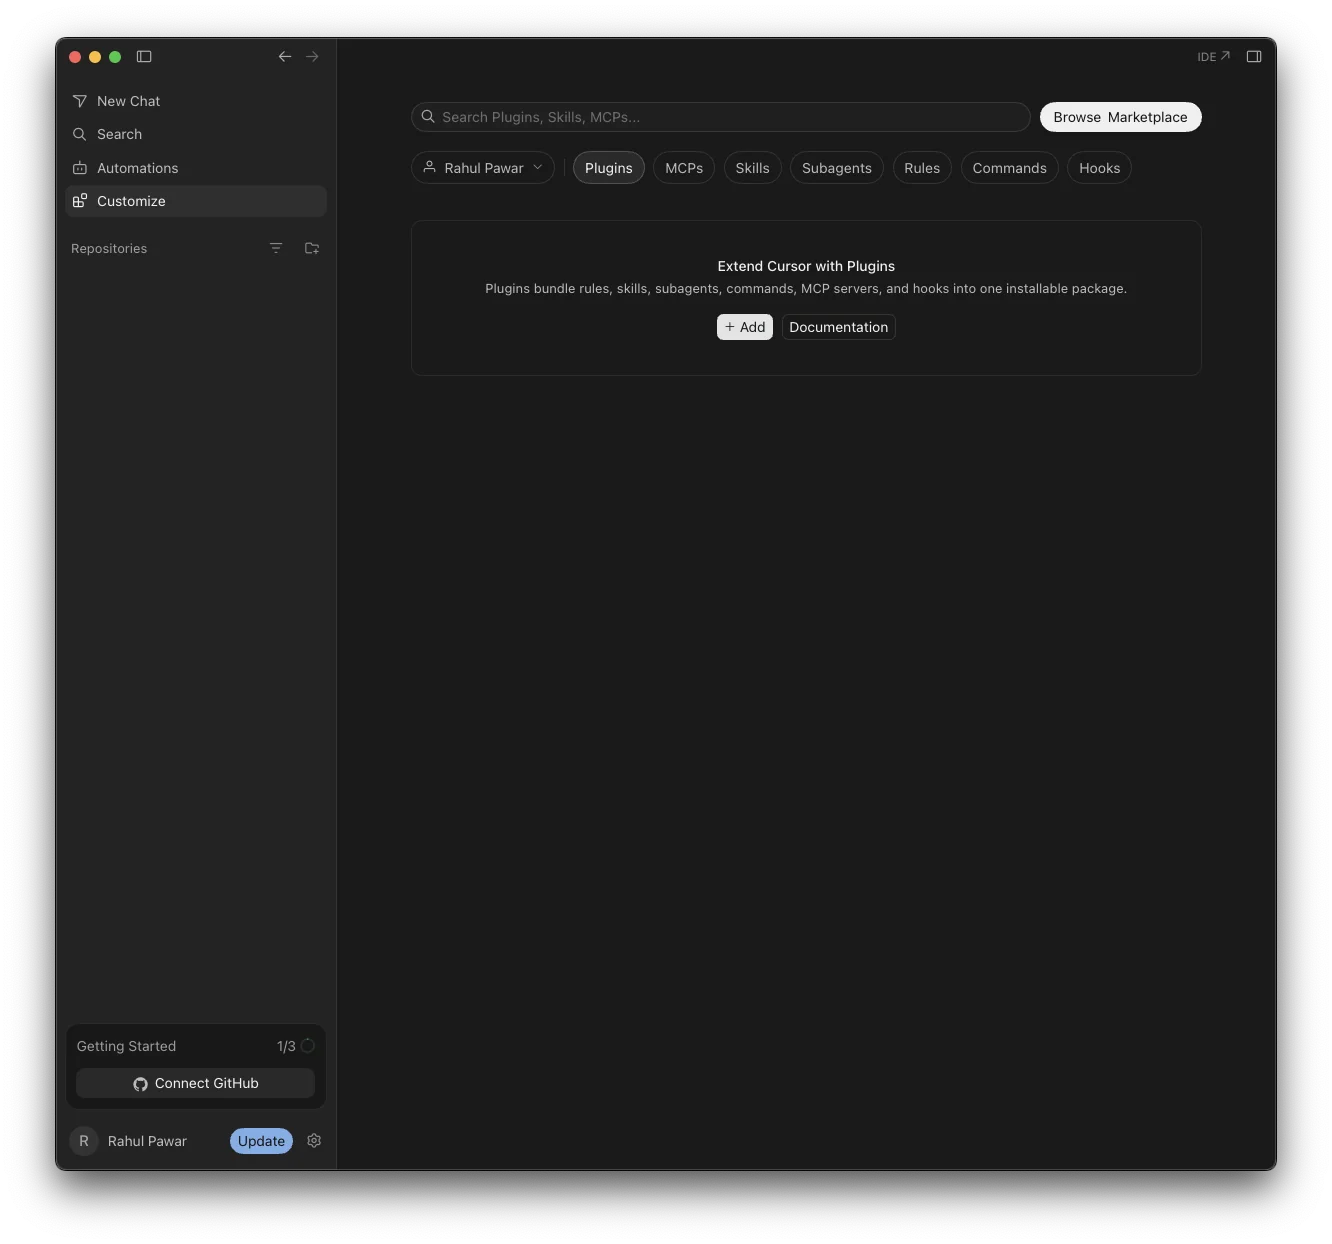
Task: Switch to the Subagents tab
Action: pyautogui.click(x=837, y=168)
